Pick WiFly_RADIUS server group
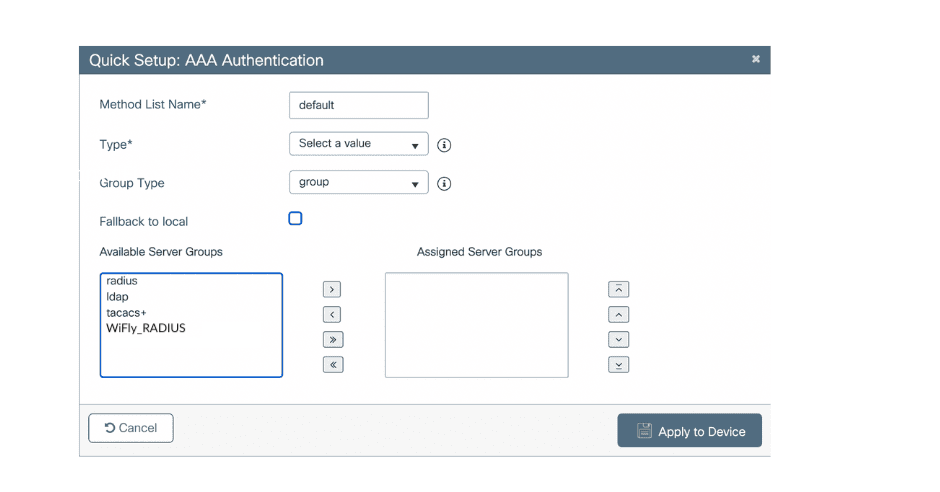This screenshot has height=492, width=940. click(146, 328)
